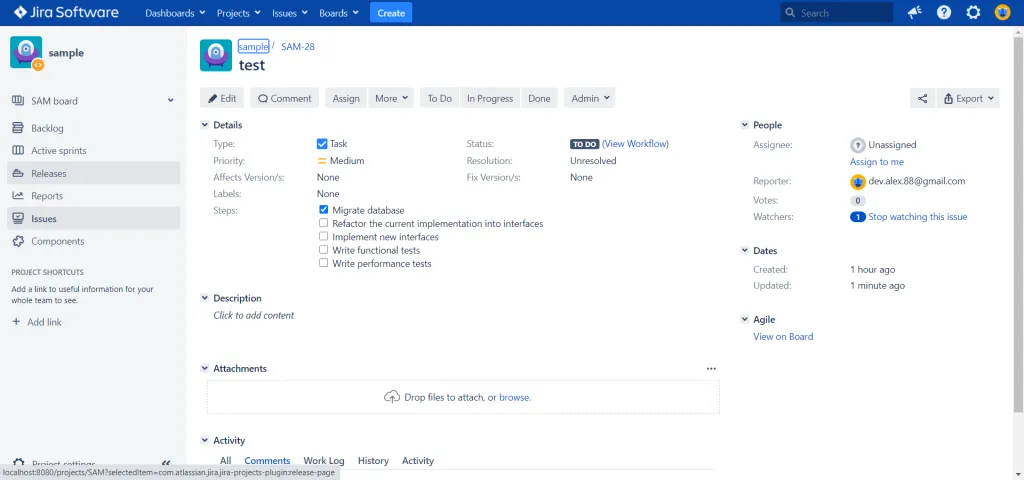Open the More actions dropdown

click(x=391, y=99)
